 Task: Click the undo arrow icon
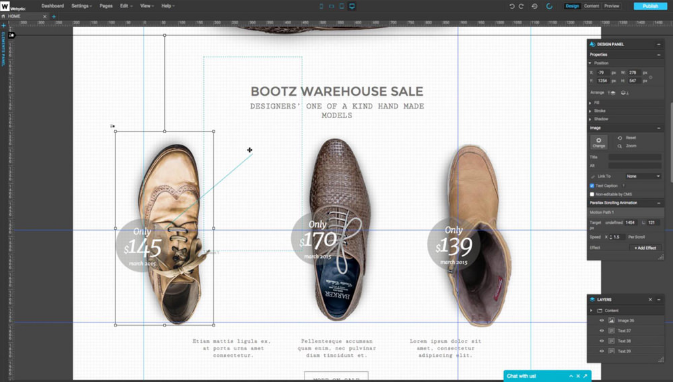[x=512, y=6]
